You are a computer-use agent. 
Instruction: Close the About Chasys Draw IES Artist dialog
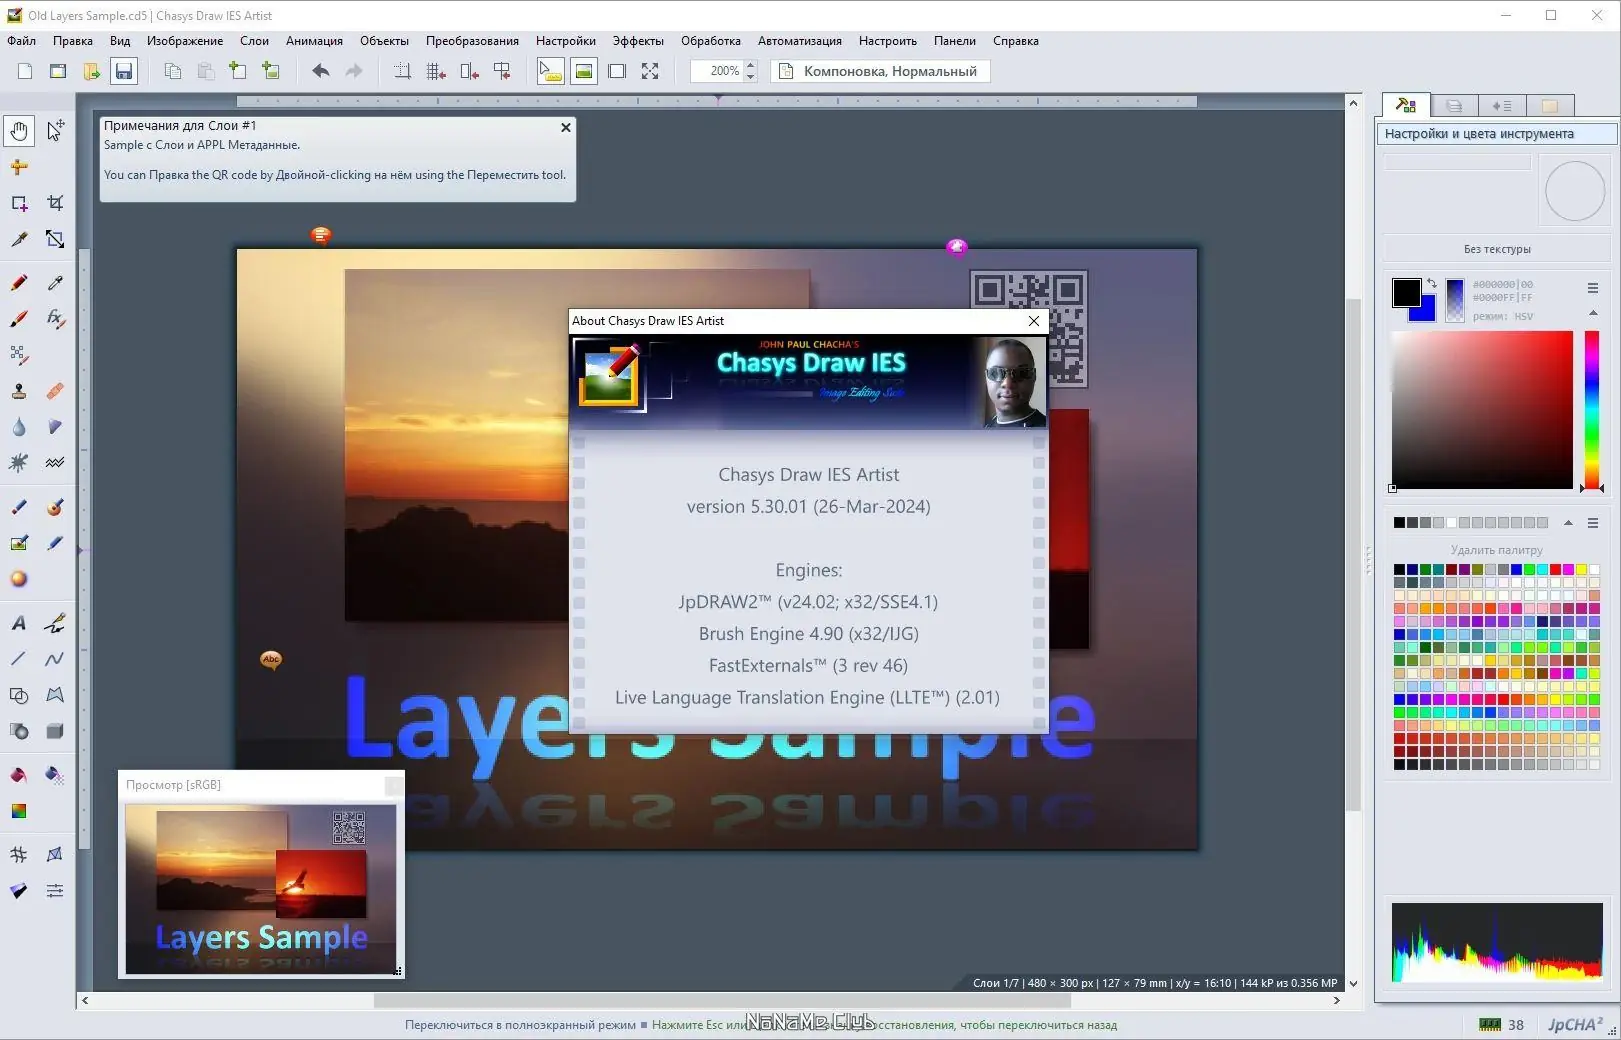[1034, 321]
